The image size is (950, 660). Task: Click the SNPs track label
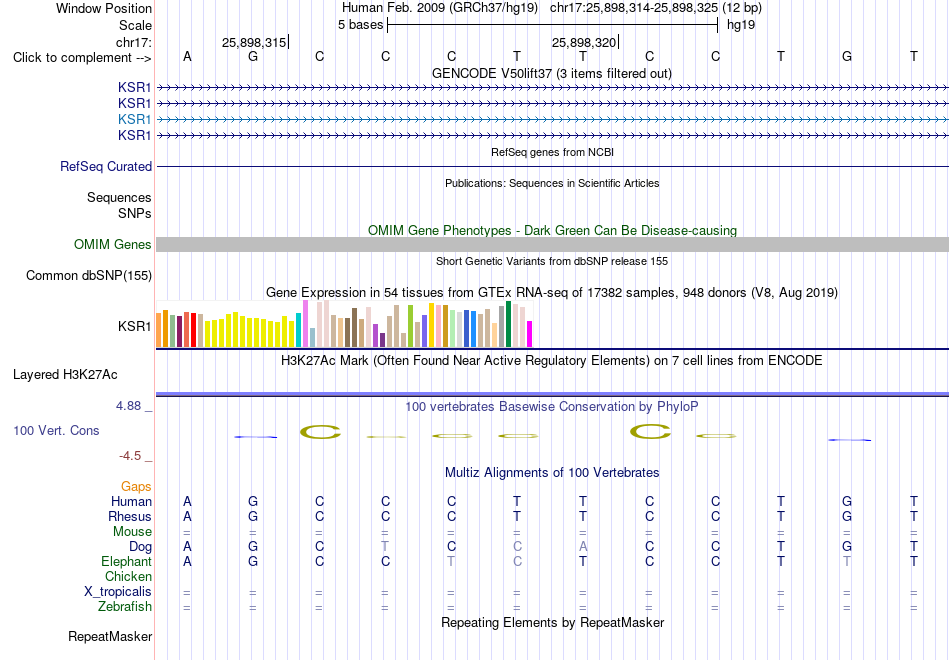(x=135, y=213)
